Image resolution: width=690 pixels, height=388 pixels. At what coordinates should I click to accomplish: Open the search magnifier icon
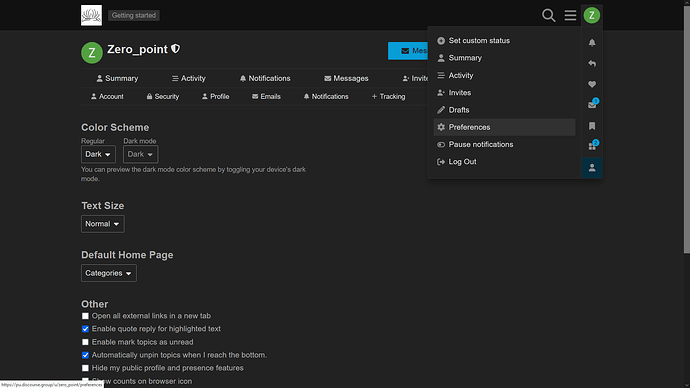[548, 15]
